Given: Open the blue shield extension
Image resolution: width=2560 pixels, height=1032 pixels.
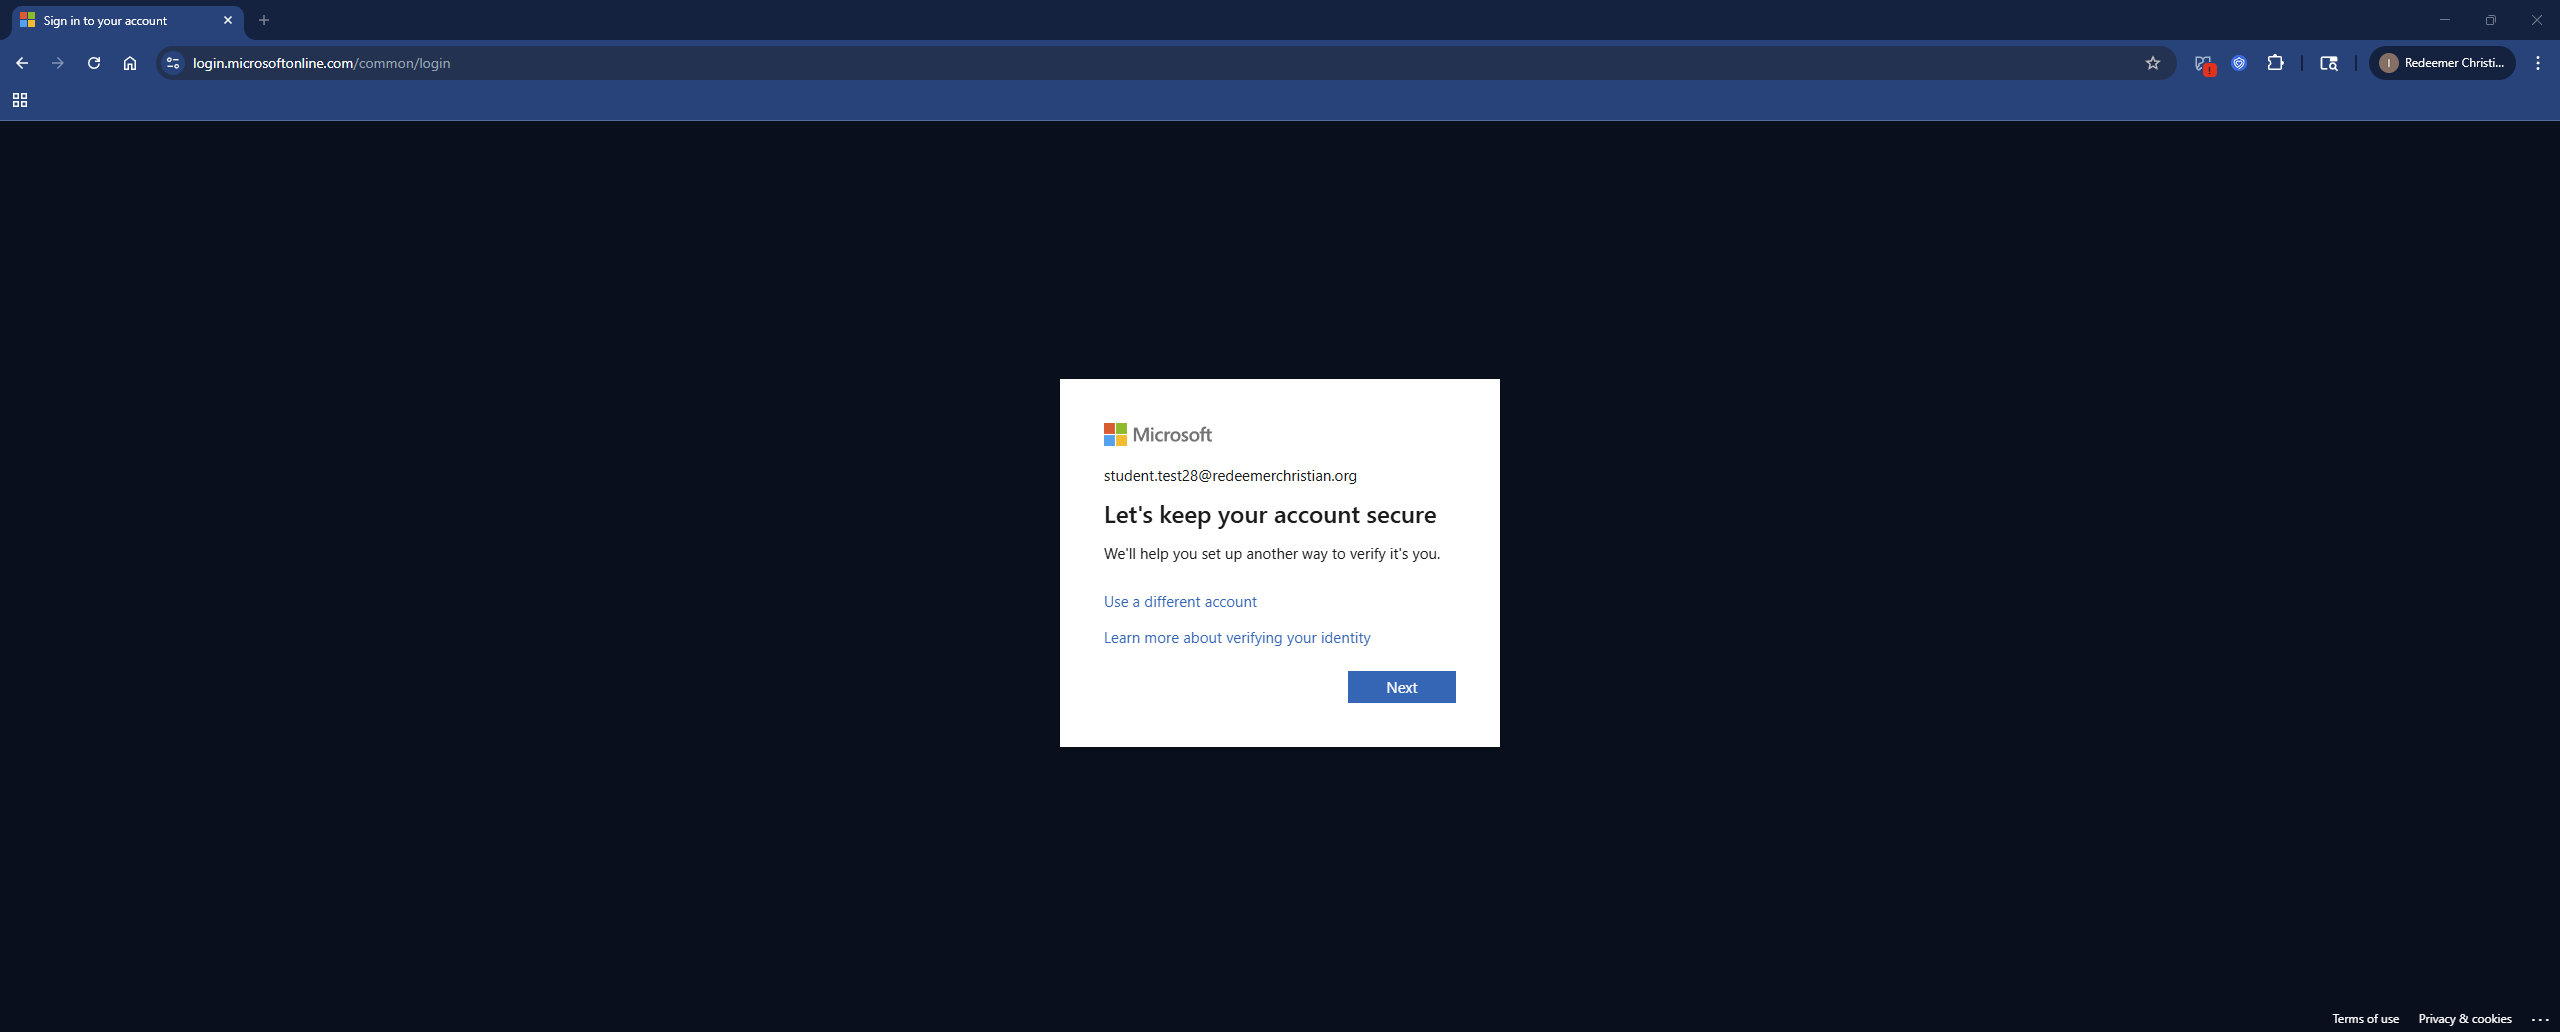Looking at the screenshot, I should coord(2240,63).
